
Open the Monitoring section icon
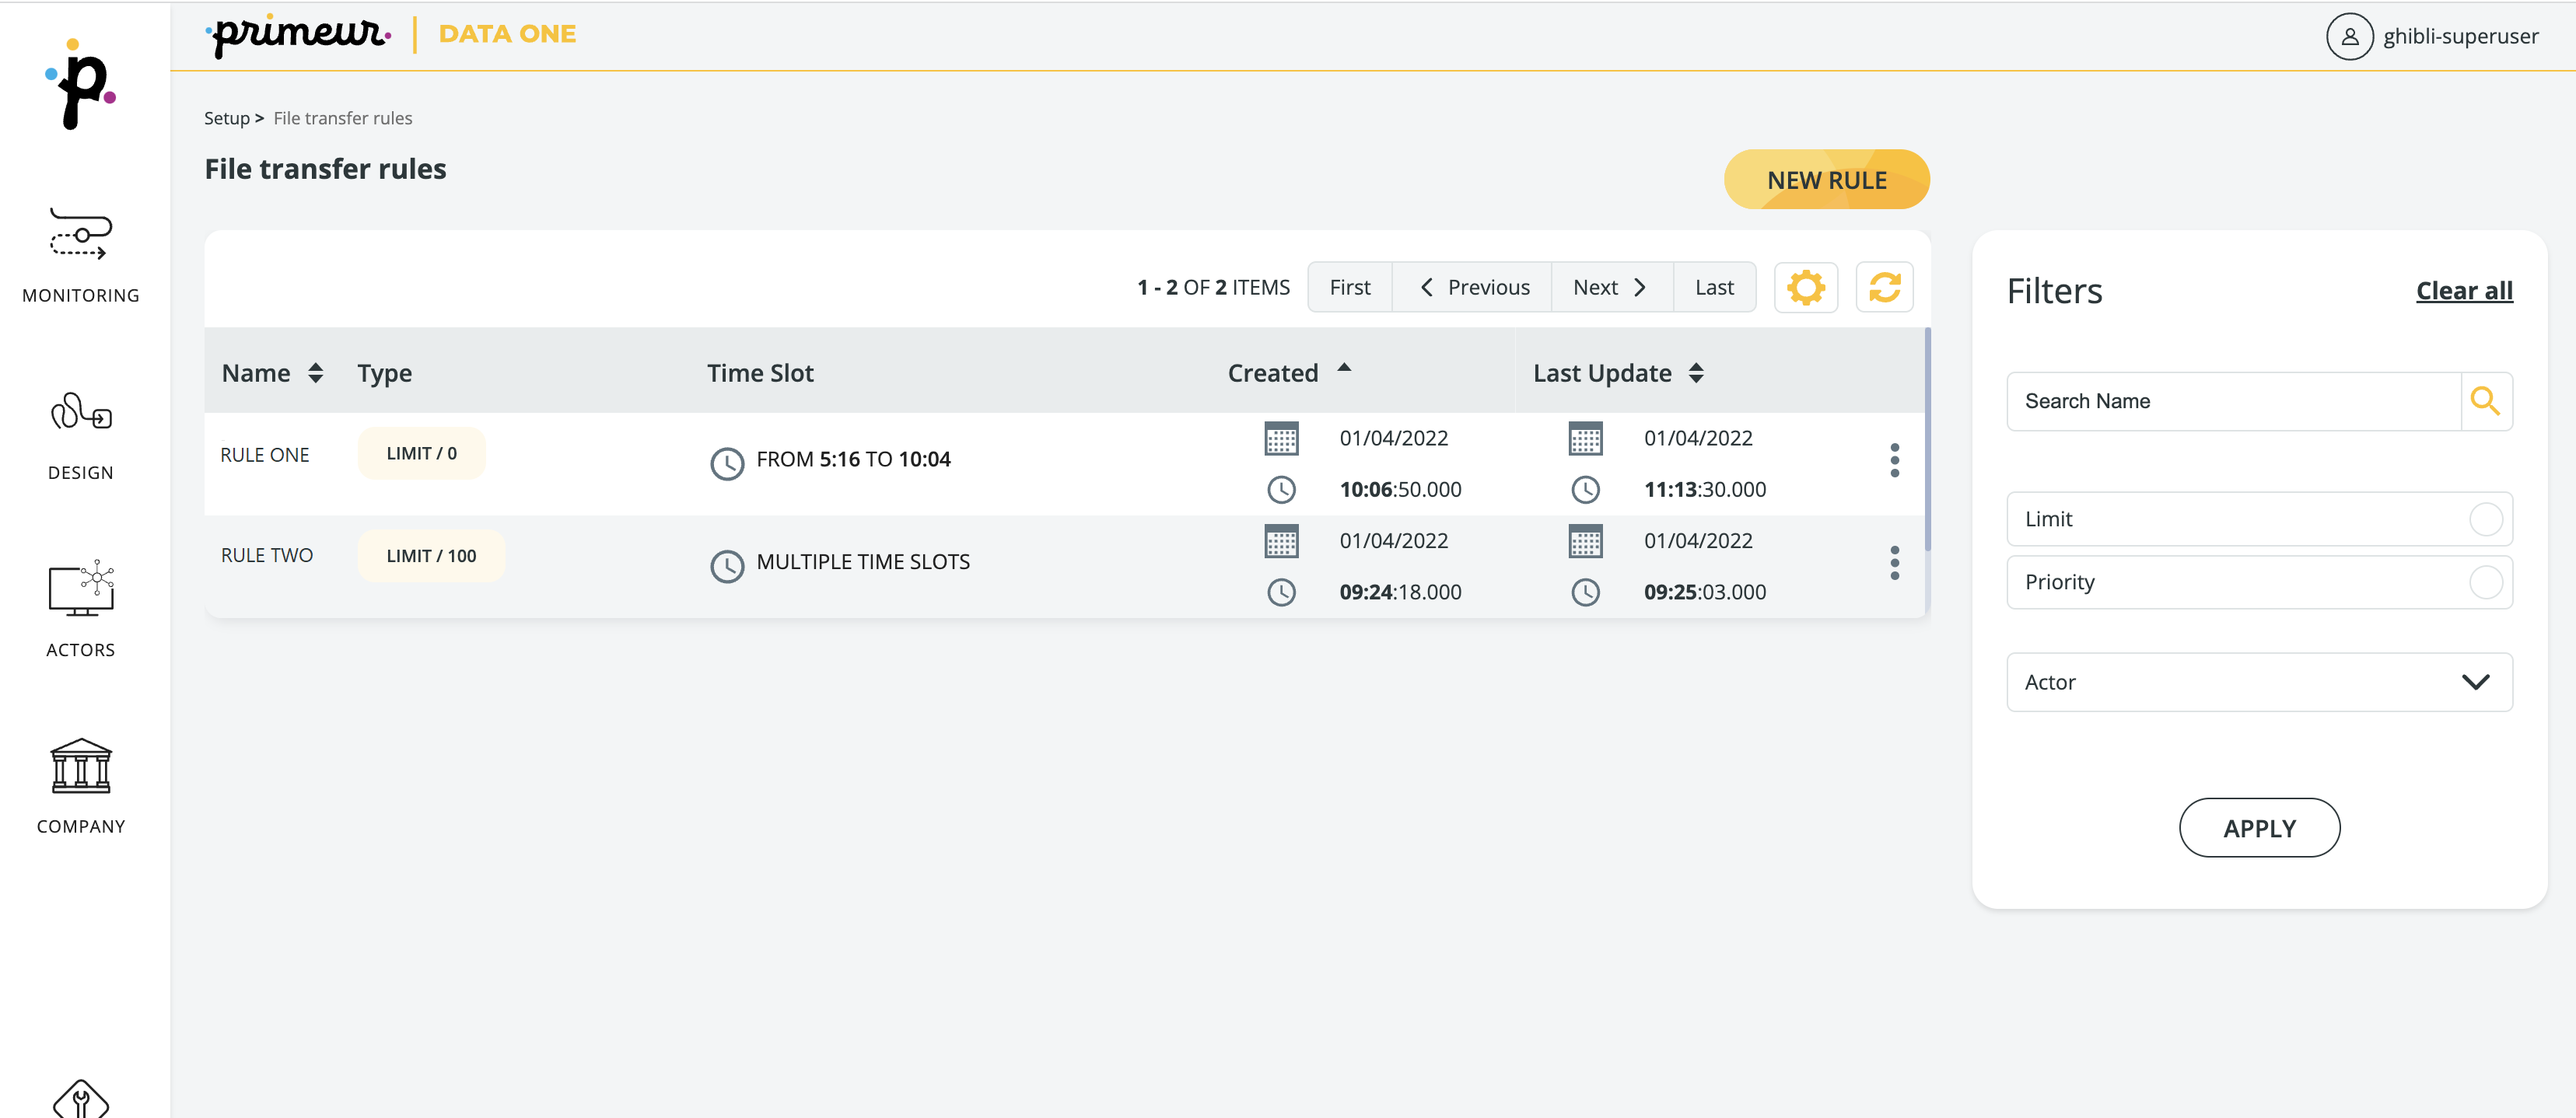pos(81,235)
